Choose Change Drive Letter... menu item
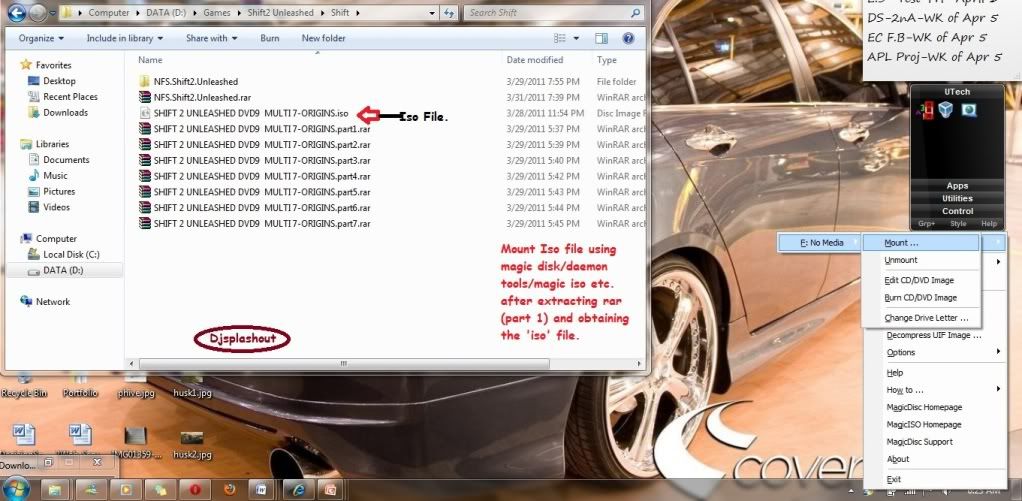Screen dimensions: 1022x501 pos(920,319)
